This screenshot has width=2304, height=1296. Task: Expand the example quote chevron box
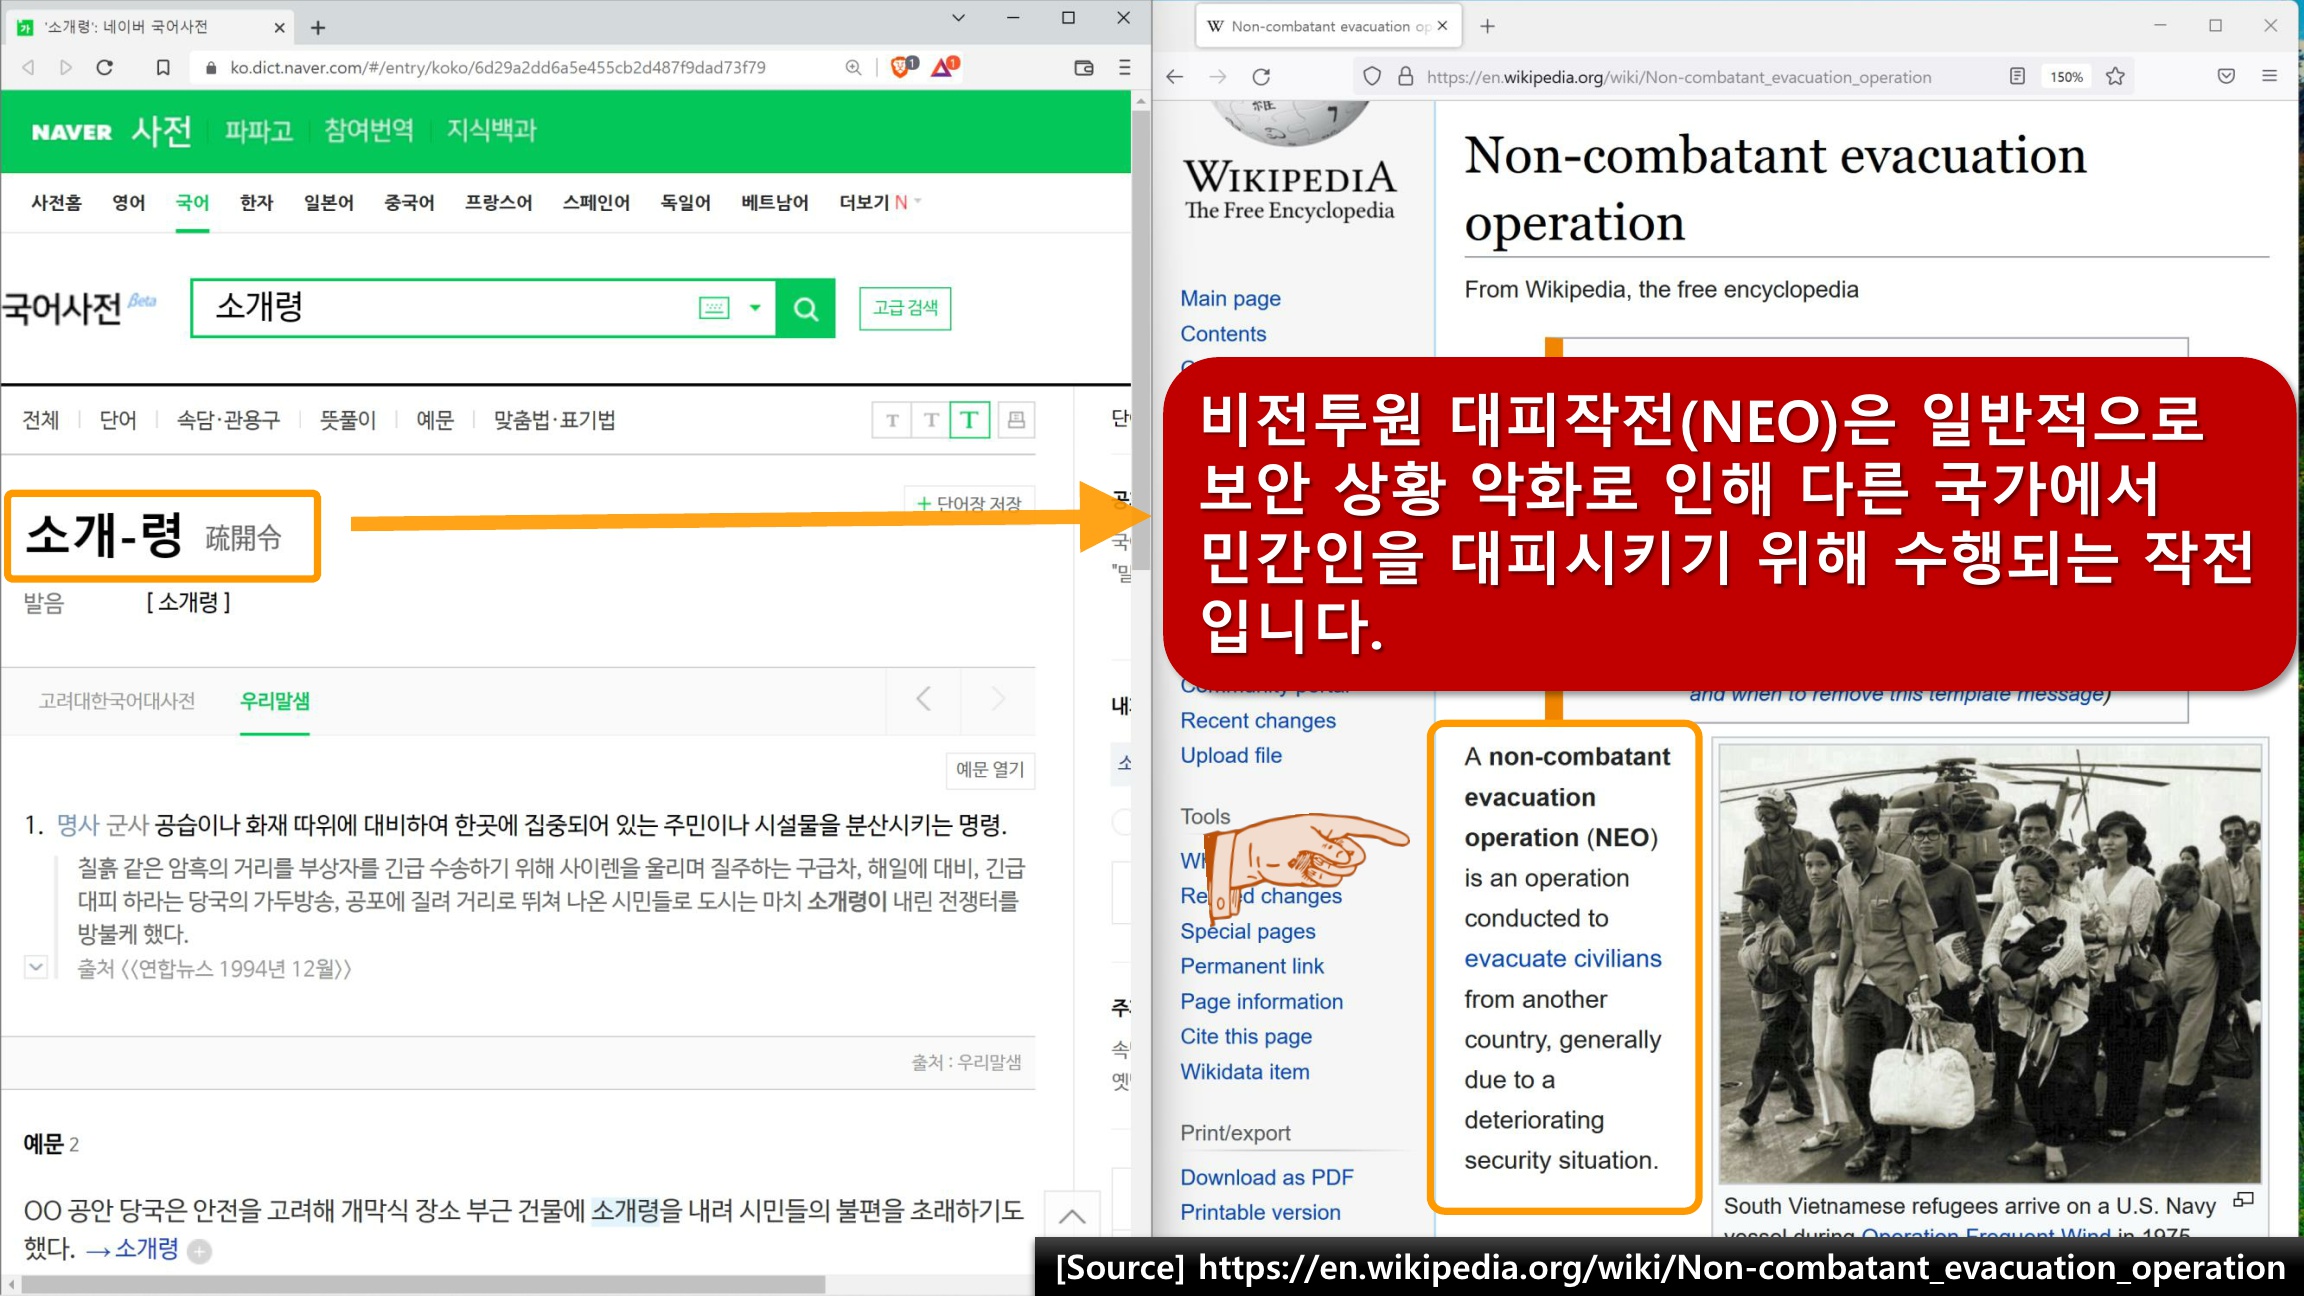coord(36,967)
